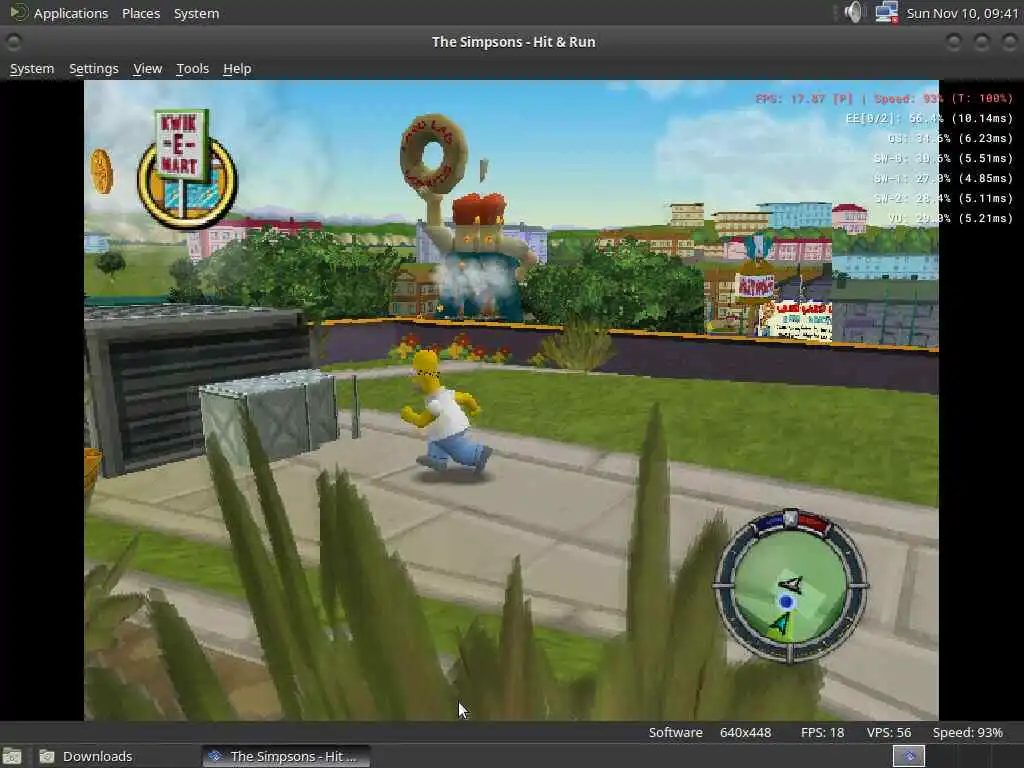Click the VPS: 56 status entry
Screen dimensions: 1024x768
coord(888,733)
